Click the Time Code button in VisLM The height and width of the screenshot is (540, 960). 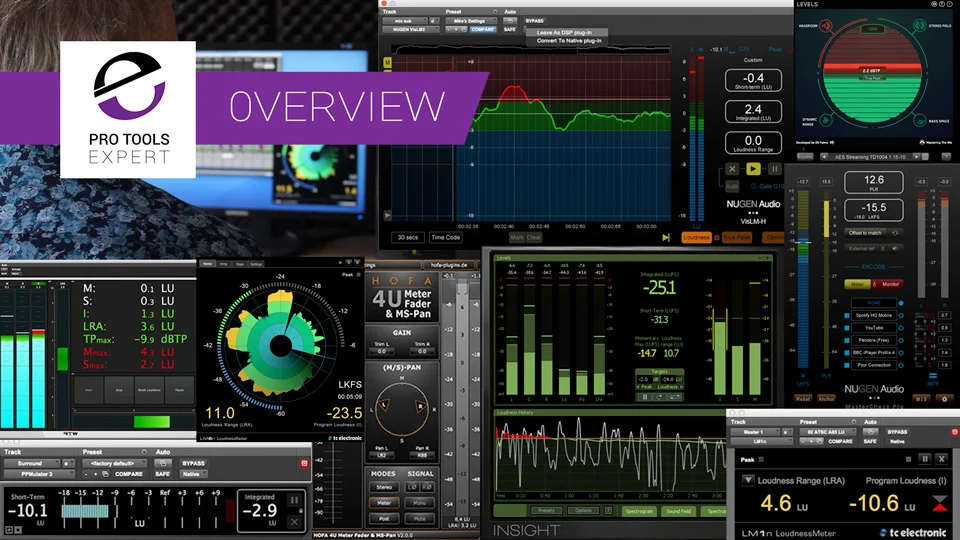point(445,238)
